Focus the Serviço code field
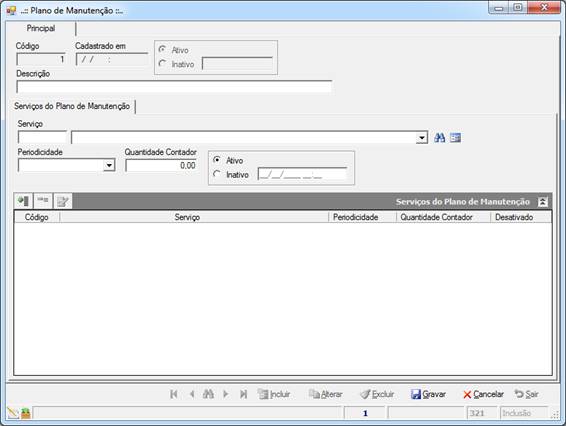This screenshot has height=426, width=566. coord(43,138)
